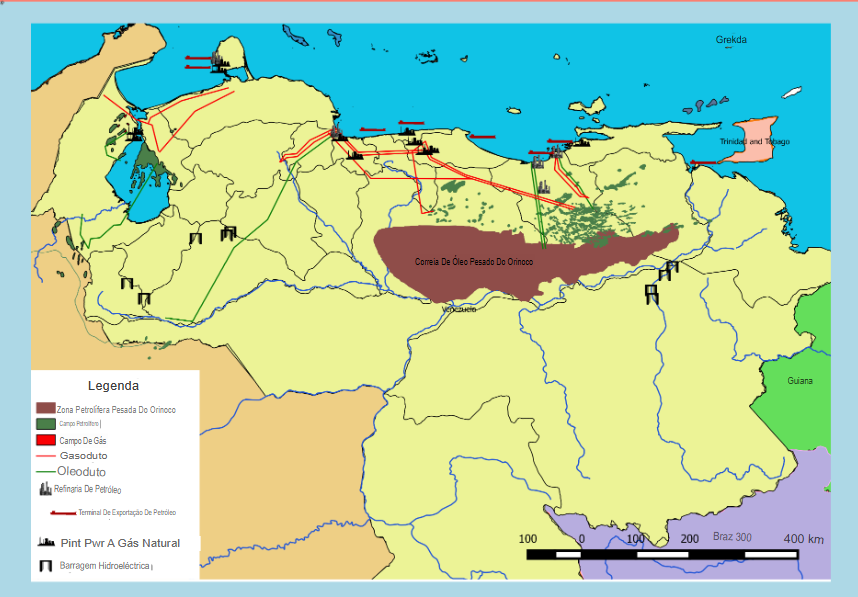
Task: Click the Guiana territory label
Action: (x=800, y=381)
